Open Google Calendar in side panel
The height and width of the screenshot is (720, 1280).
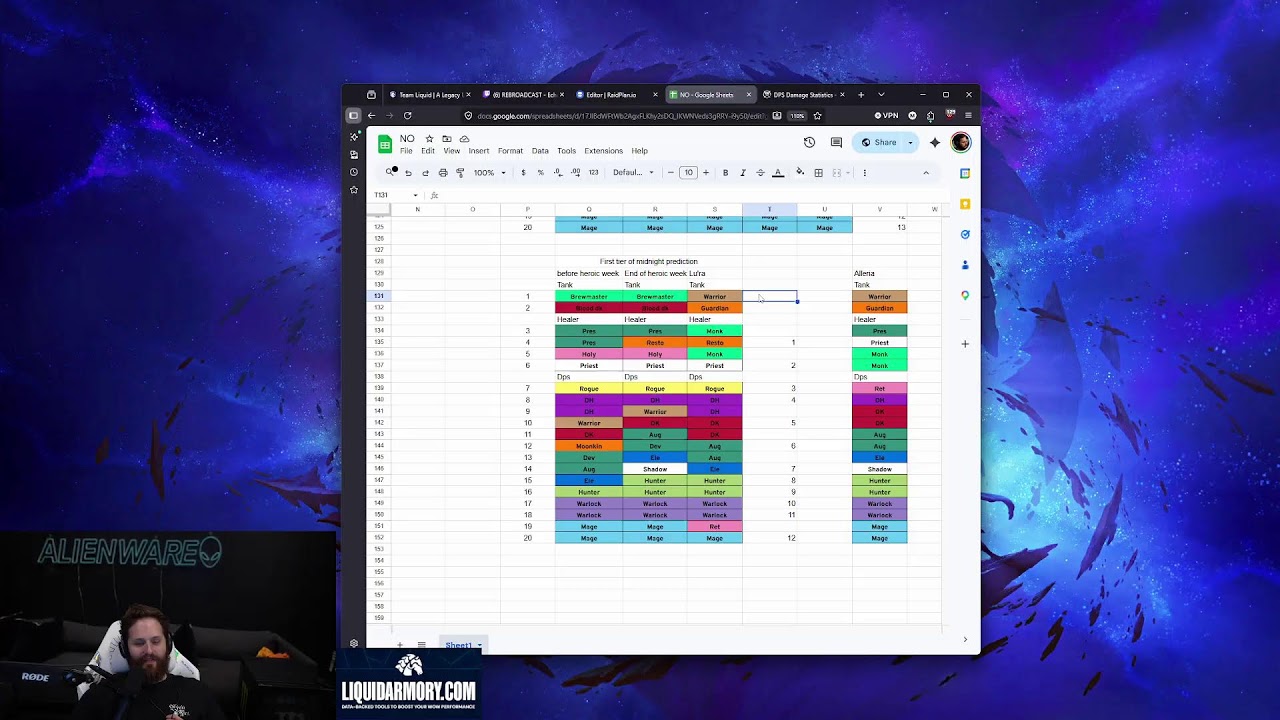pos(965,173)
